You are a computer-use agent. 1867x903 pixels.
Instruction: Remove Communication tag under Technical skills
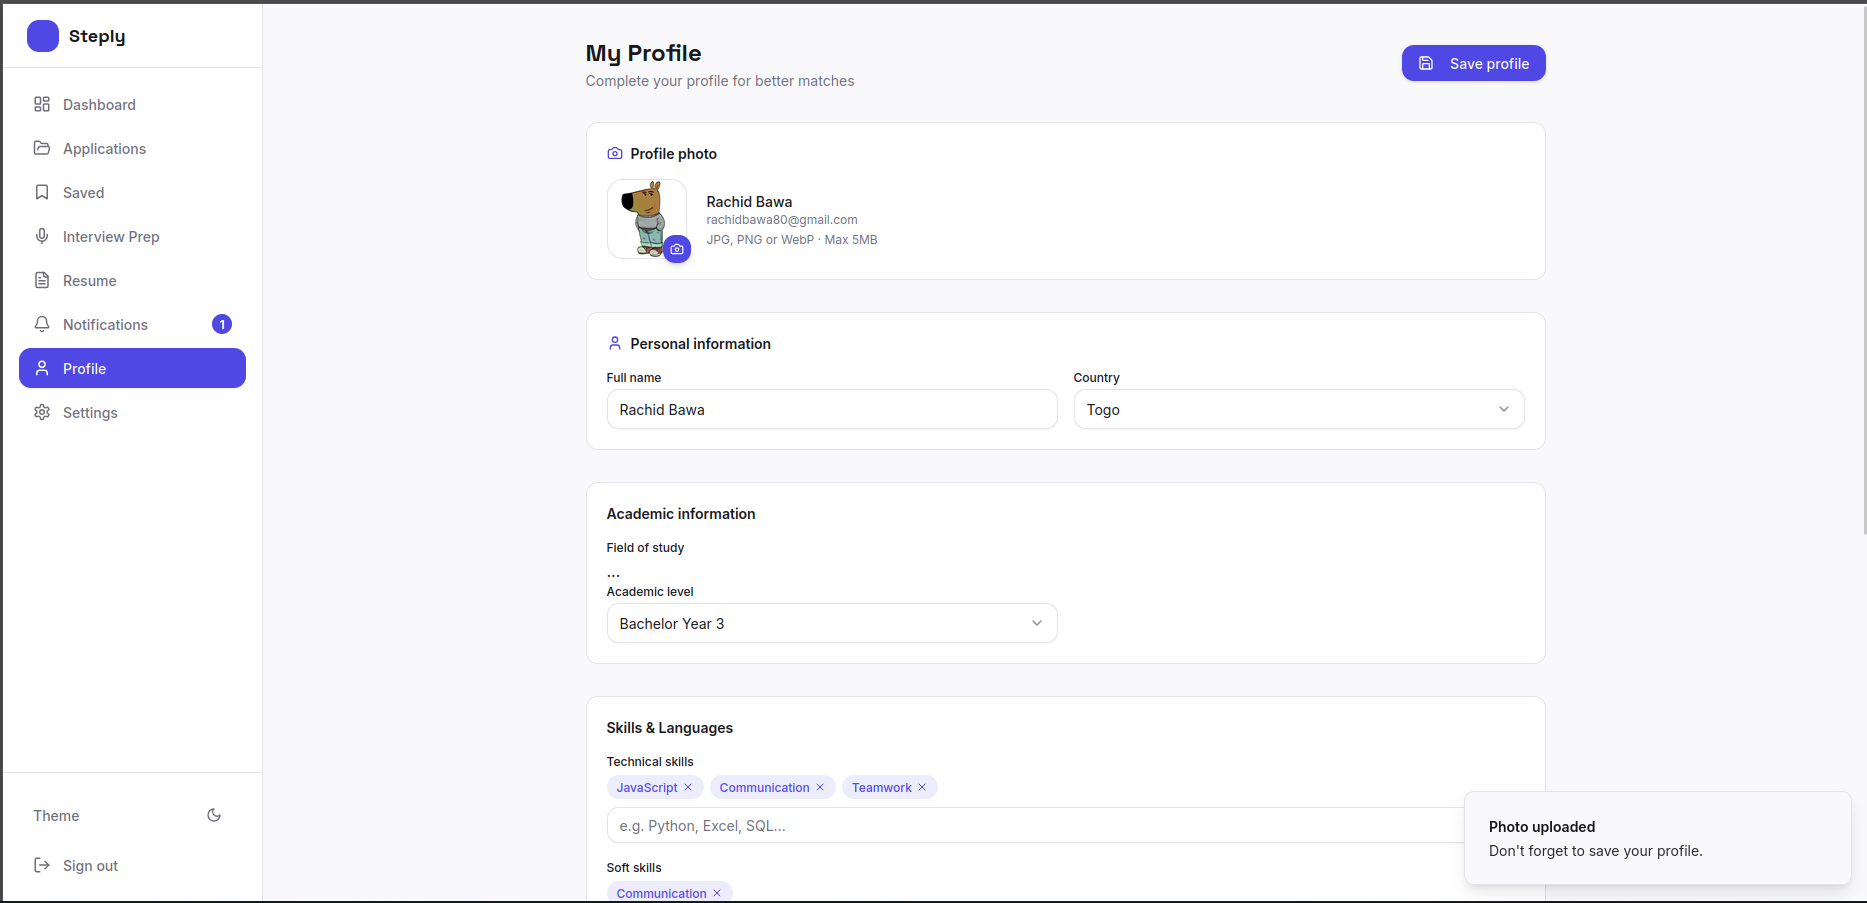[x=820, y=787]
